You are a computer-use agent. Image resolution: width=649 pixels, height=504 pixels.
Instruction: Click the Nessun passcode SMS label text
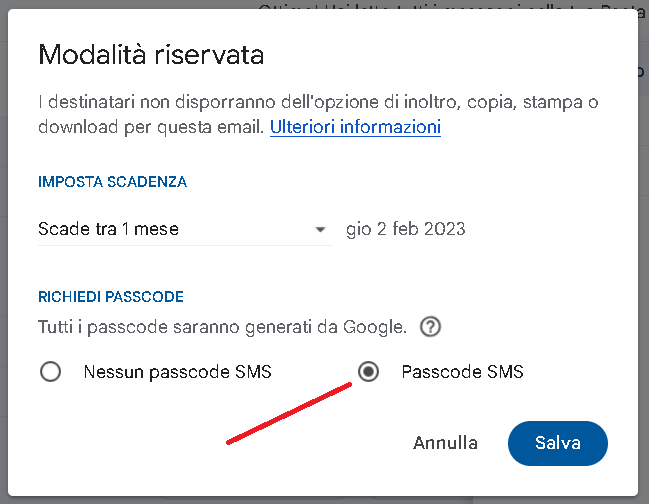[178, 373]
